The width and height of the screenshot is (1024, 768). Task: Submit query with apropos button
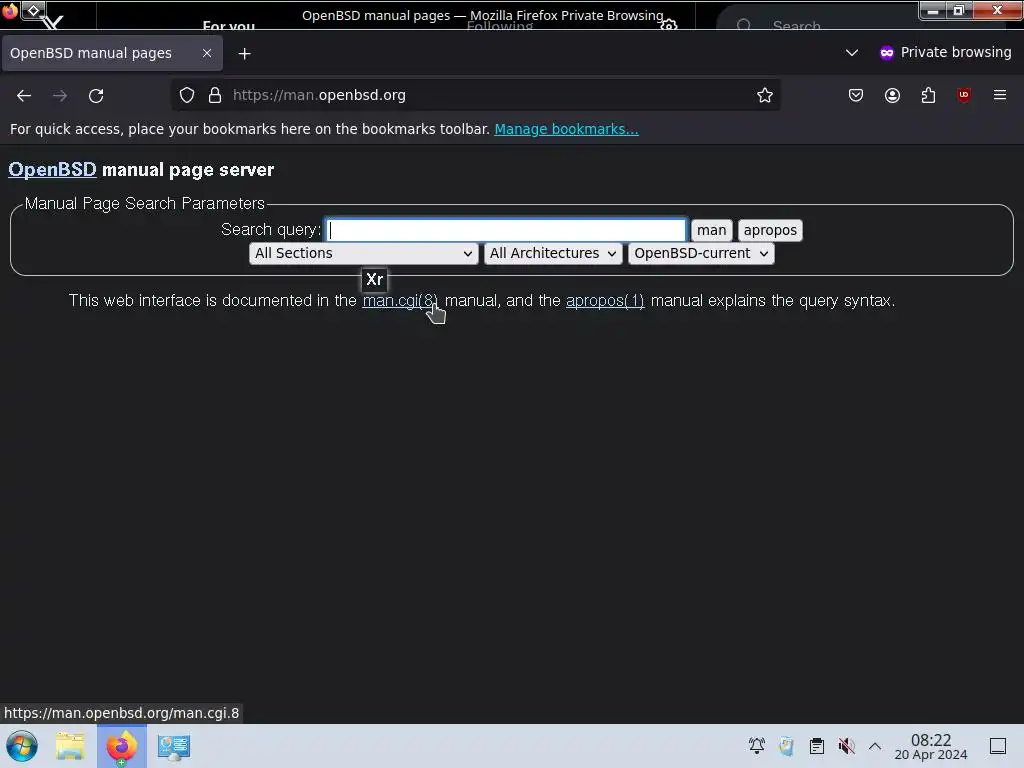pos(770,230)
